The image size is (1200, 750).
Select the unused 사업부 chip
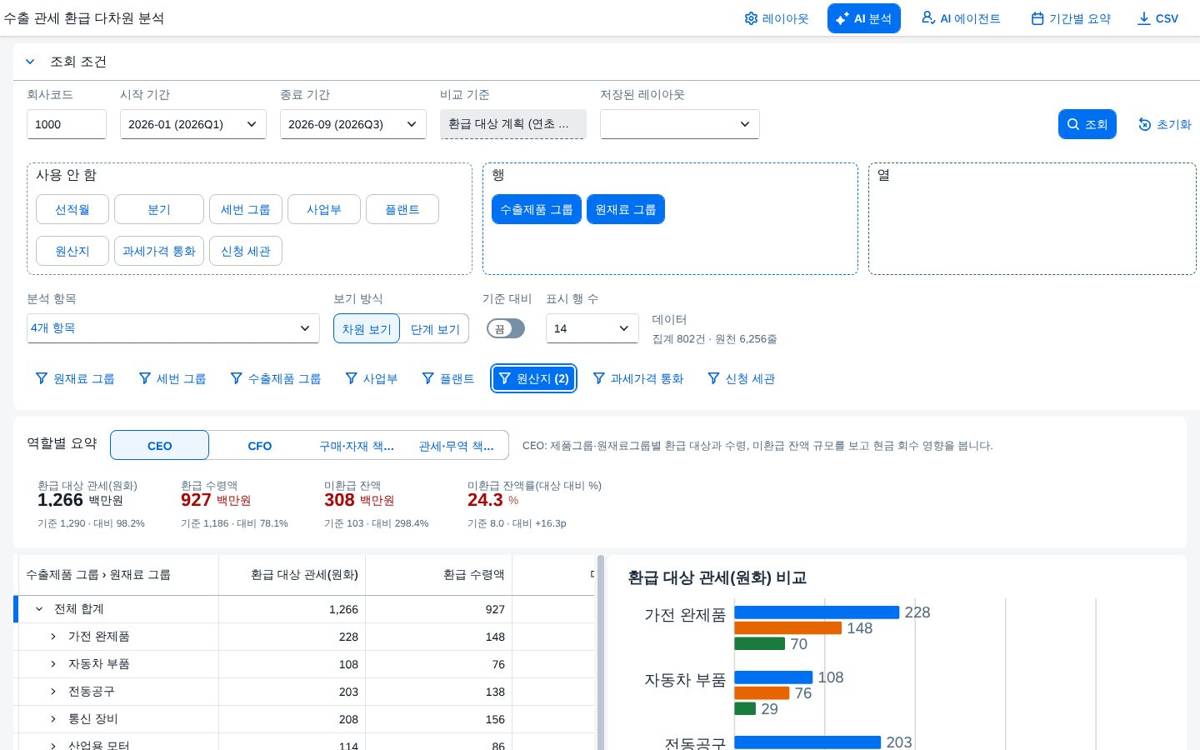324,210
